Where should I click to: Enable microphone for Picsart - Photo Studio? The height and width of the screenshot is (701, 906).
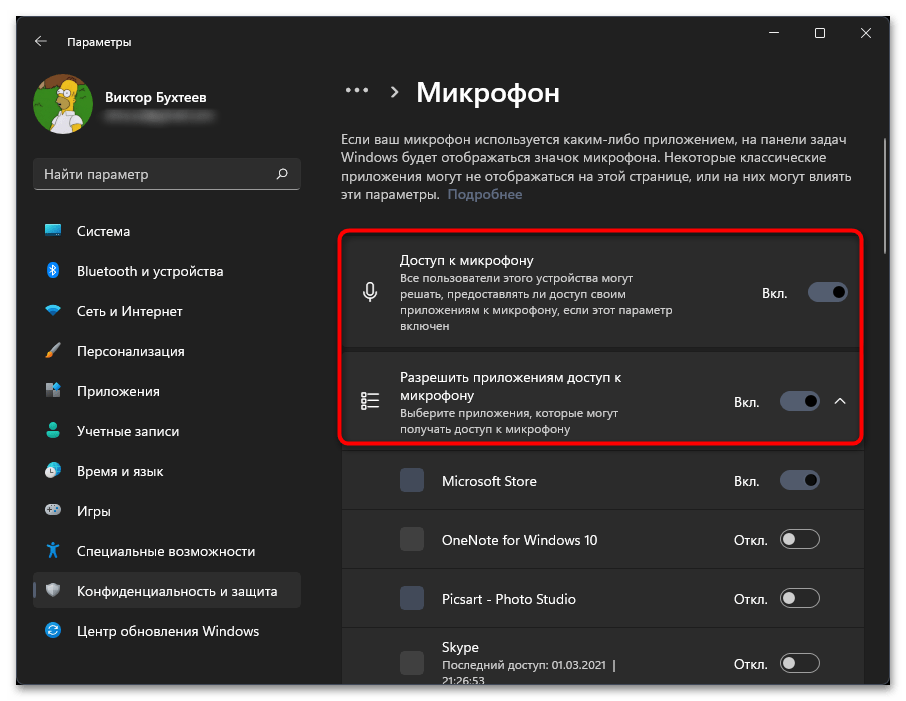(x=800, y=598)
